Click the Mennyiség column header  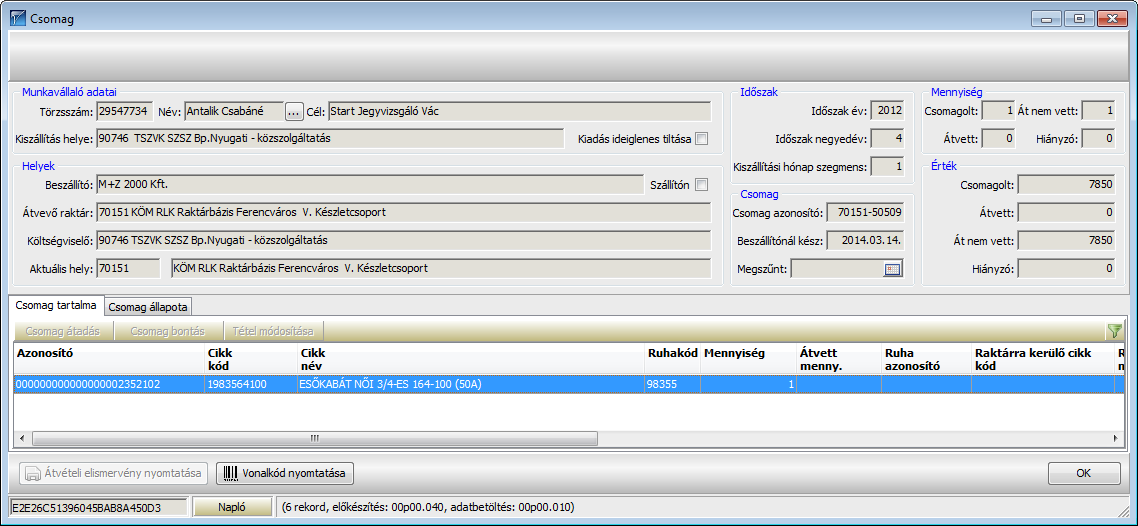[748, 358]
